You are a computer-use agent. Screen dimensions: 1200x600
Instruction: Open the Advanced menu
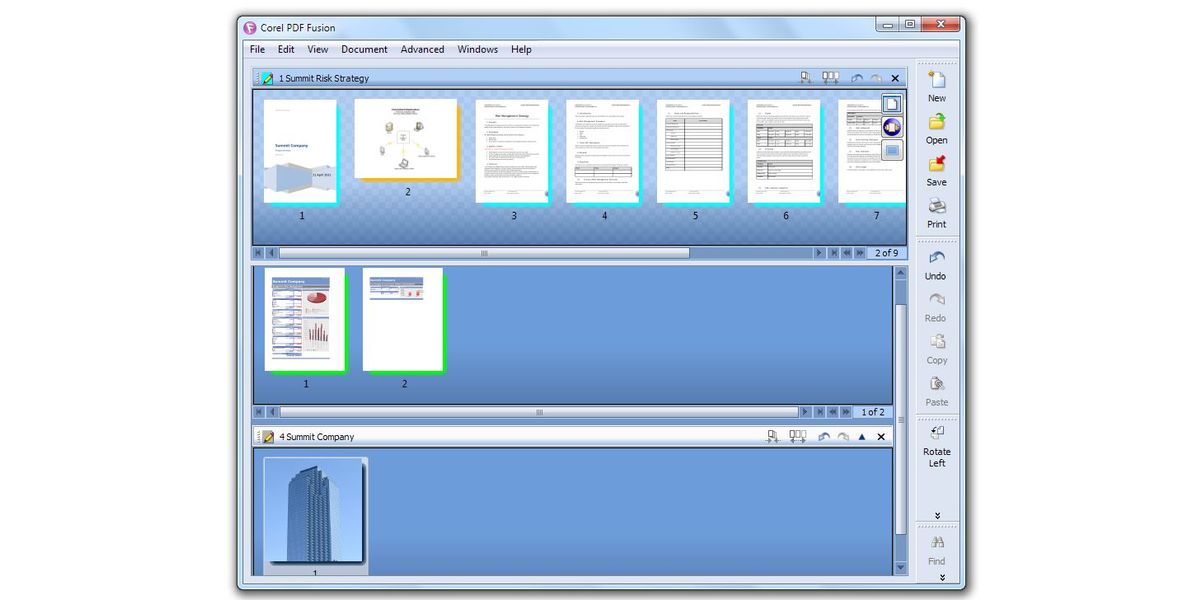[x=422, y=49]
